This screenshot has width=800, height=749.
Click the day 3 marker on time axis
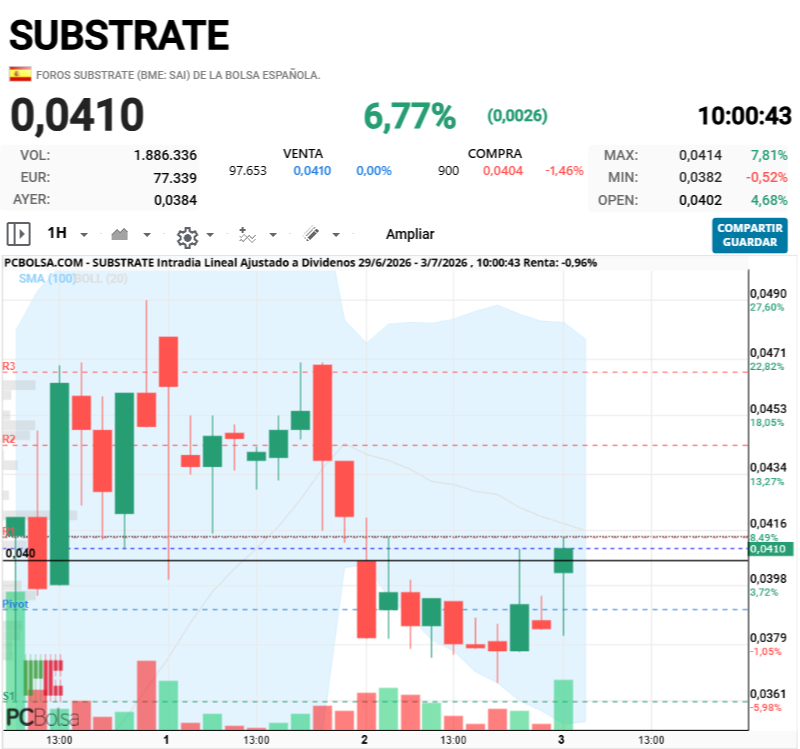(561, 739)
